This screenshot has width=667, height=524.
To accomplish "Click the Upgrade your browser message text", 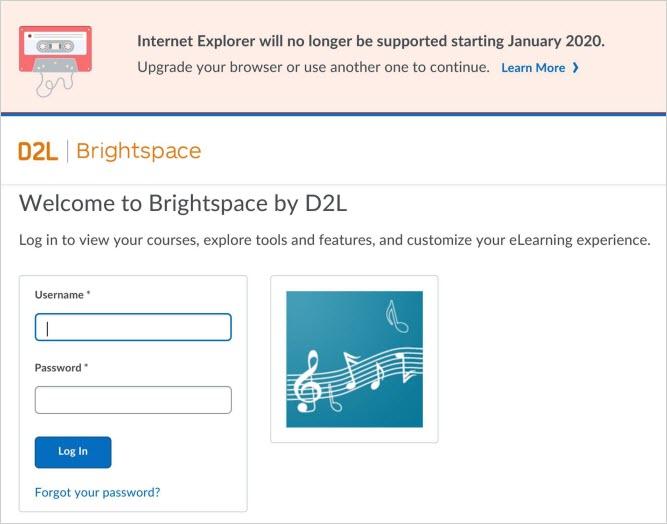I will click(313, 68).
